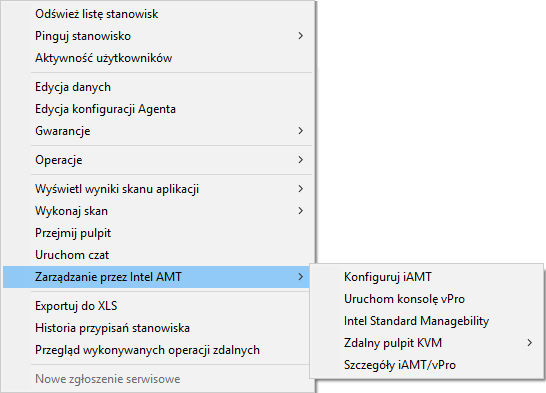Choose Konfiguruj iAMT in submenu

tap(427, 277)
